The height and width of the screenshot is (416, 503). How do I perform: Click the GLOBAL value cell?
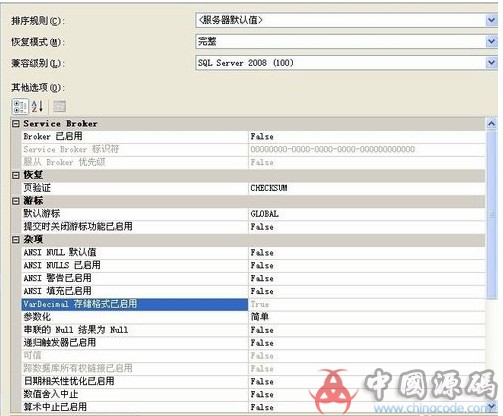(x=367, y=214)
